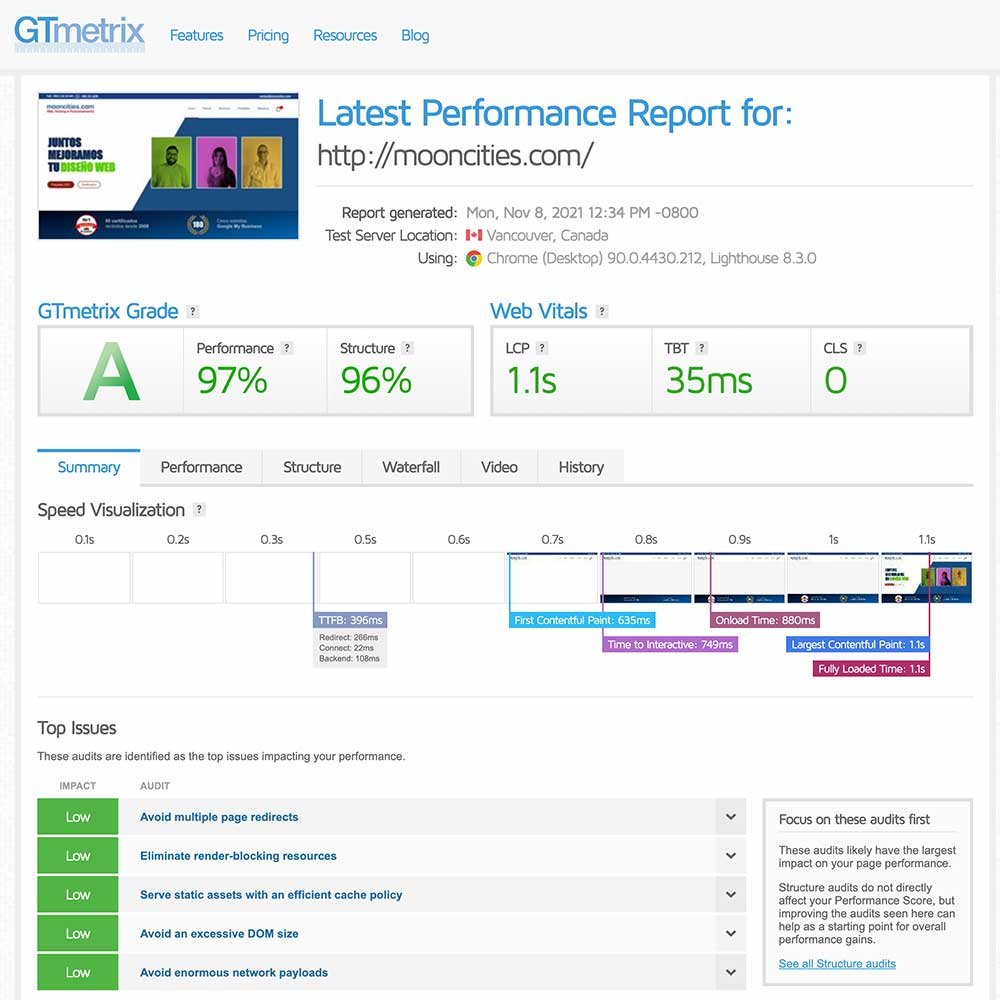The height and width of the screenshot is (1000, 1000).
Task: Click help icon next to Web Vitals
Action: pos(601,312)
